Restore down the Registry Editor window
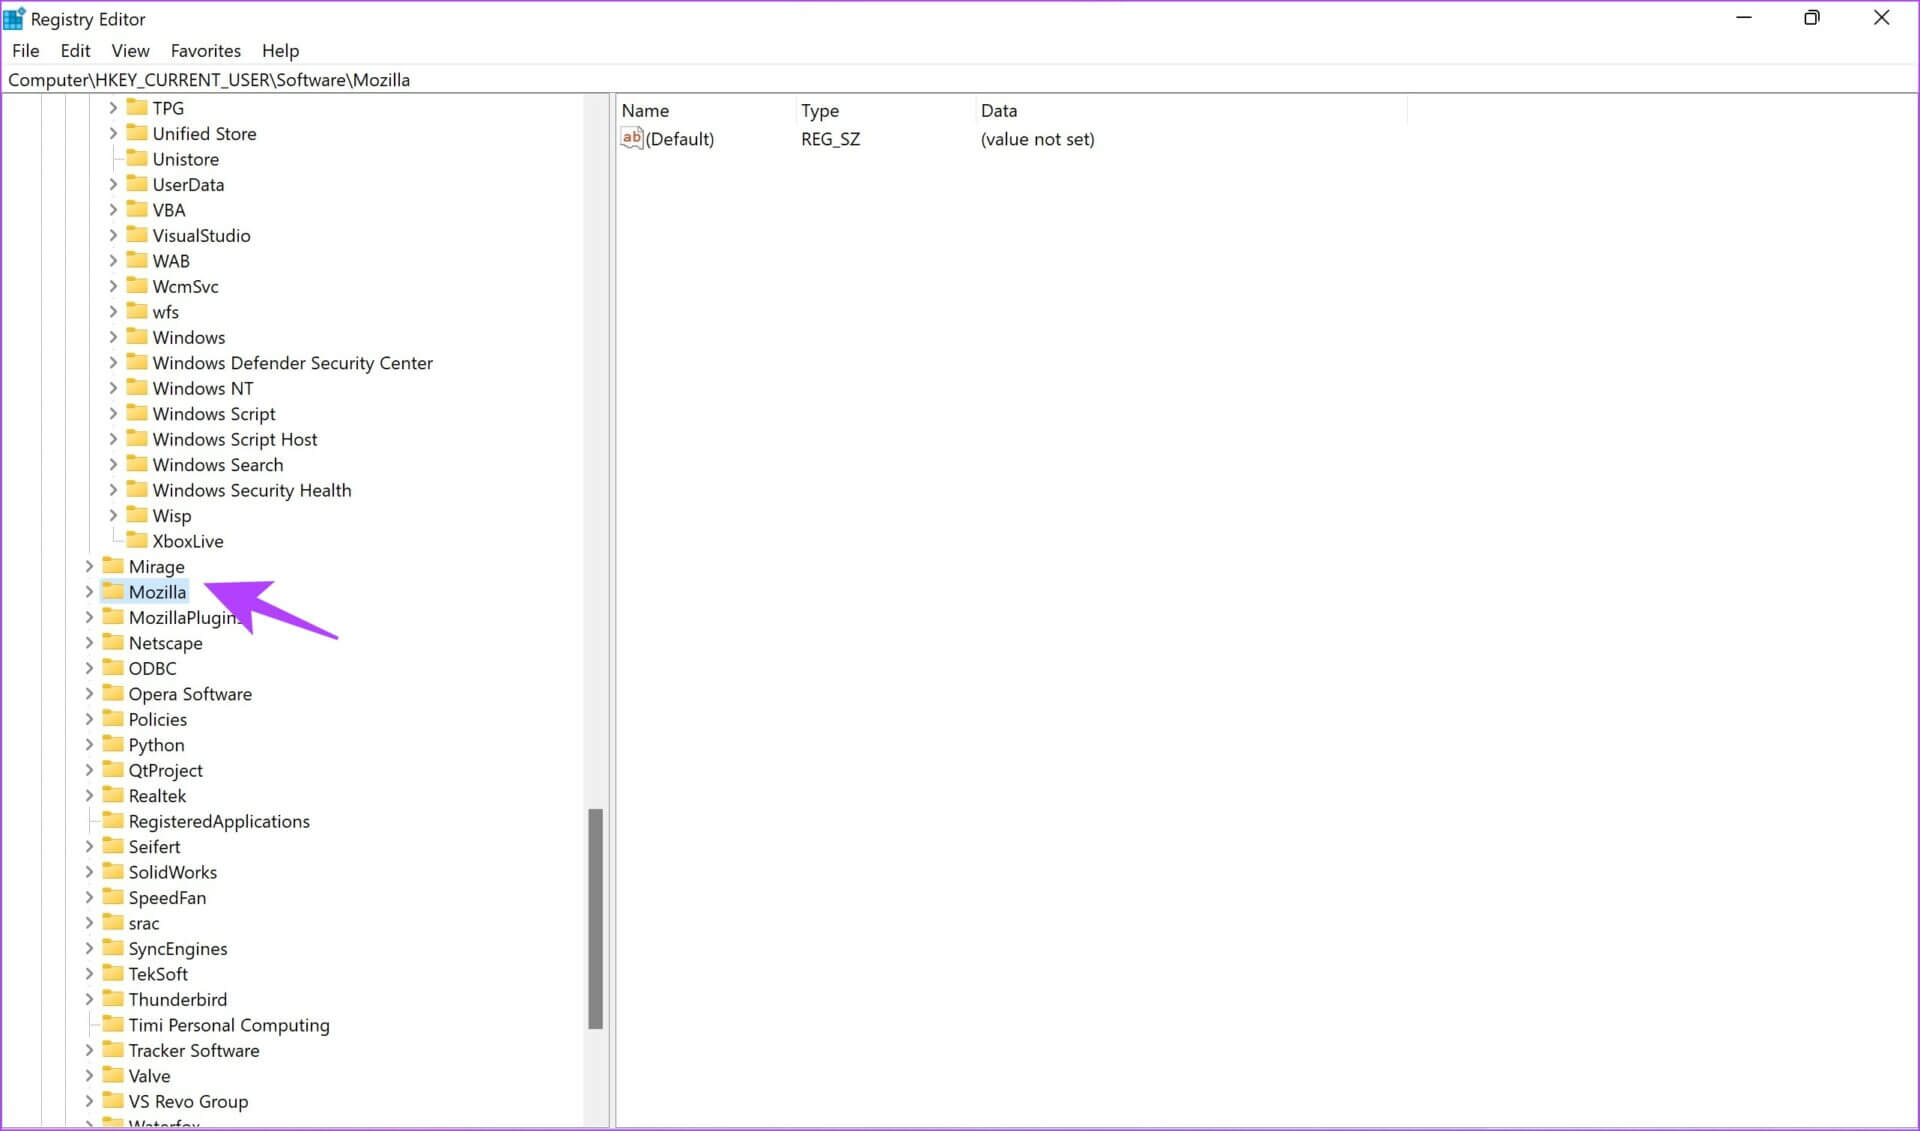The image size is (1920, 1131). [x=1812, y=18]
